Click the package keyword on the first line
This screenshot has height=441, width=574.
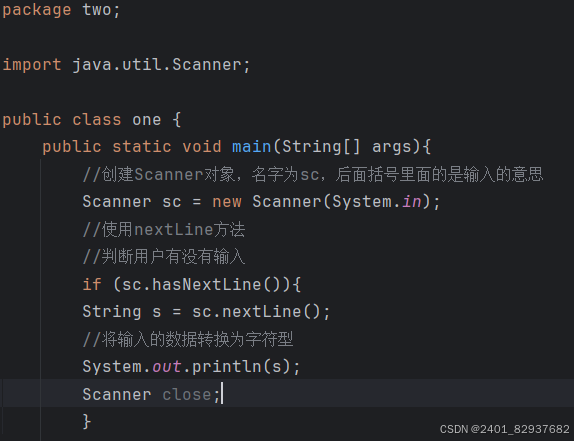coord(37,10)
